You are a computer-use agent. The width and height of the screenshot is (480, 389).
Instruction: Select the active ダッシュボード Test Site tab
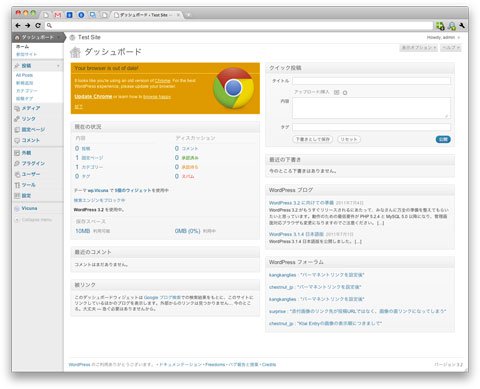146,15
